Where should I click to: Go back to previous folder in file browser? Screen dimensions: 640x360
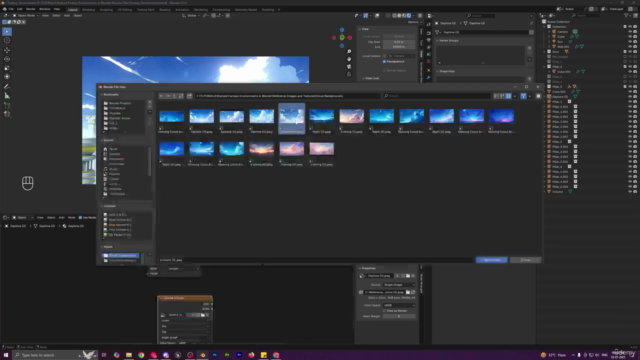click(162, 96)
